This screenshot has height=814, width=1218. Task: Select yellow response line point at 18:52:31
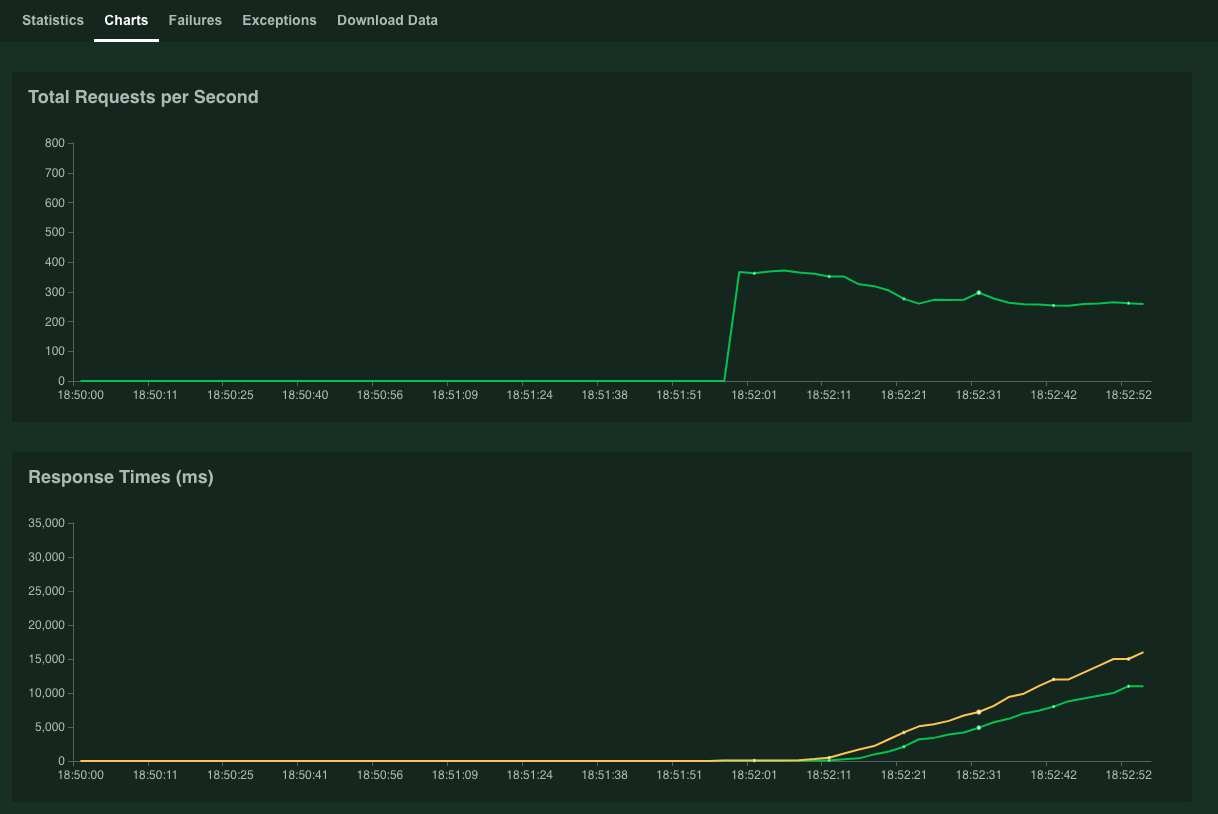(978, 712)
